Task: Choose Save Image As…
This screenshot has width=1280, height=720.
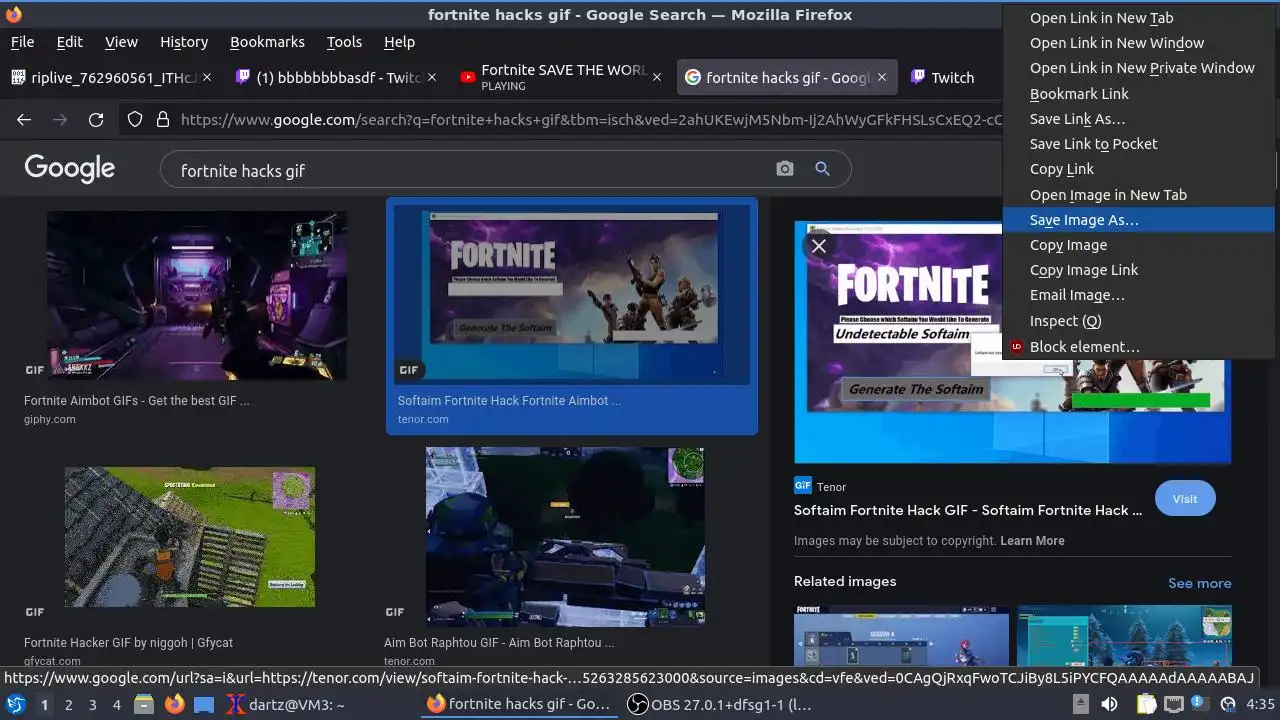Action: pos(1139,220)
